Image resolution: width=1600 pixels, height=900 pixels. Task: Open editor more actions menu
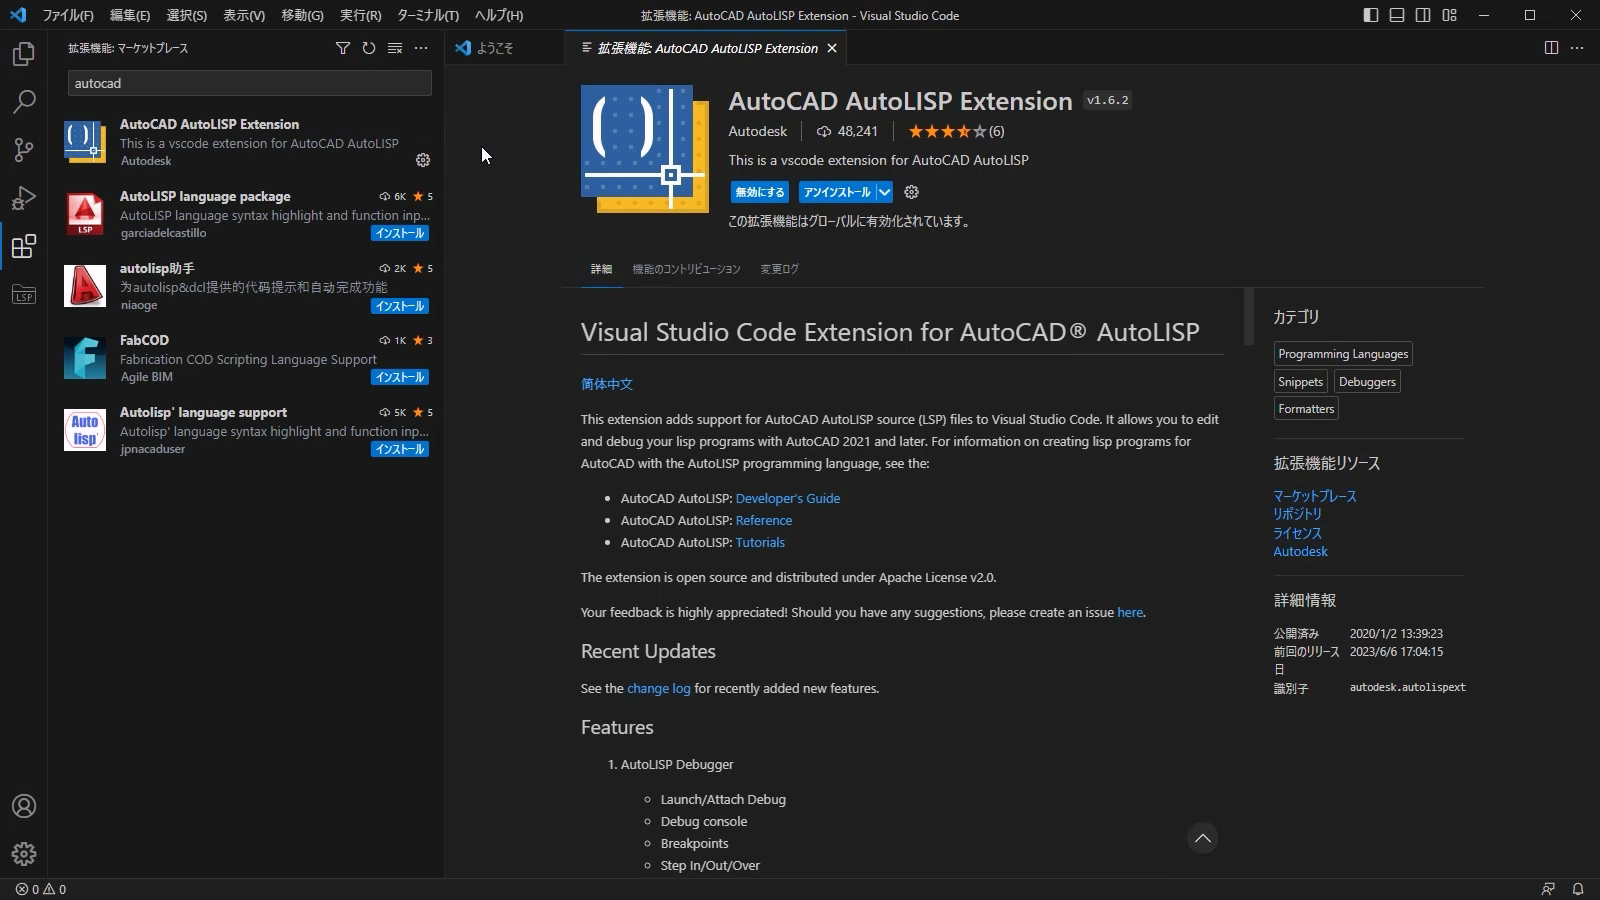click(1577, 48)
